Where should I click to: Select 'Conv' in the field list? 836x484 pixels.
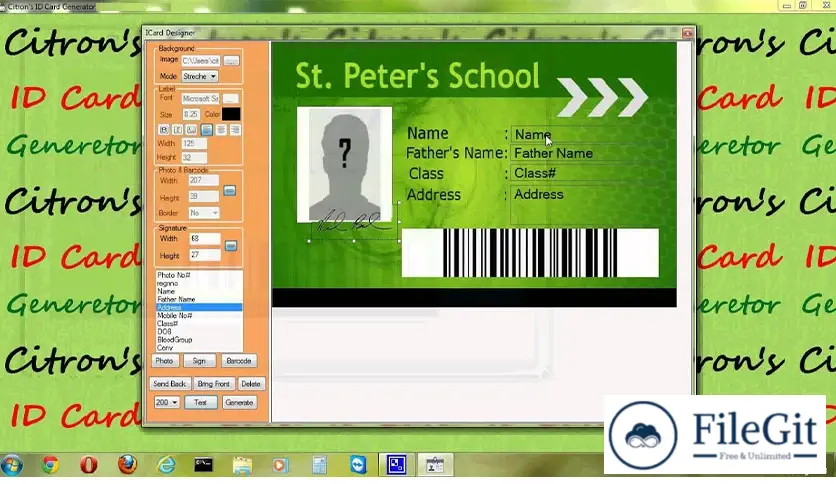tap(199, 348)
